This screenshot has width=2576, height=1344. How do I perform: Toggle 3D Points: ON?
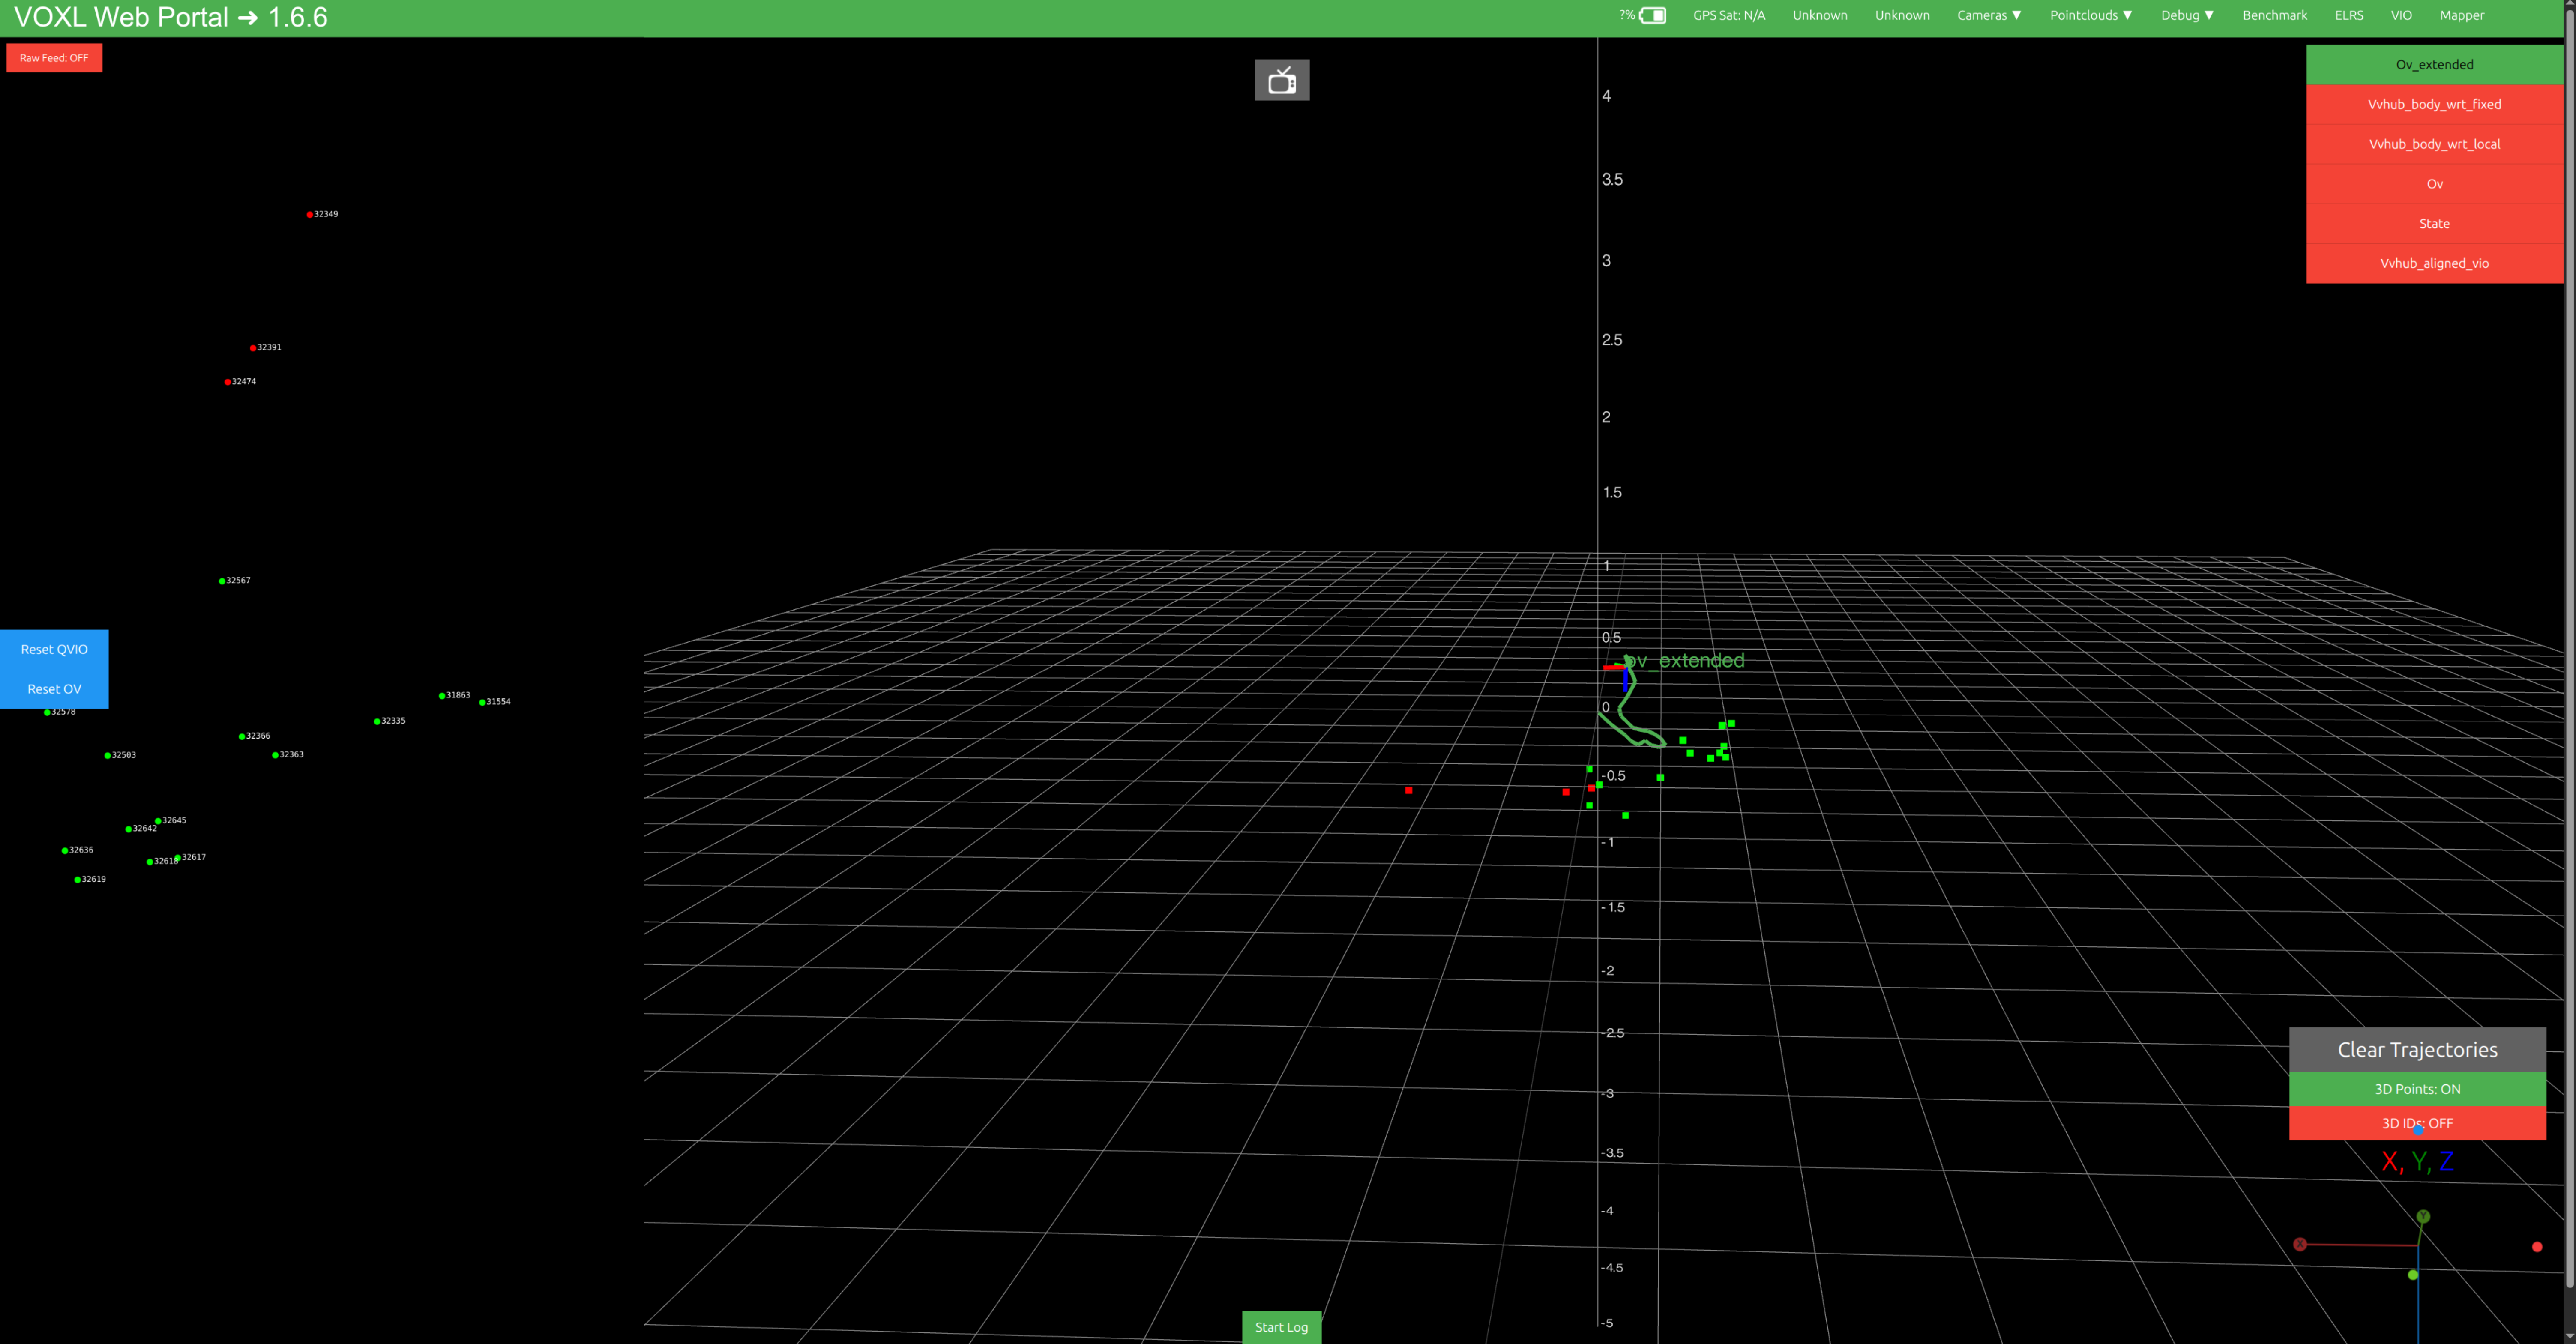click(x=2417, y=1089)
